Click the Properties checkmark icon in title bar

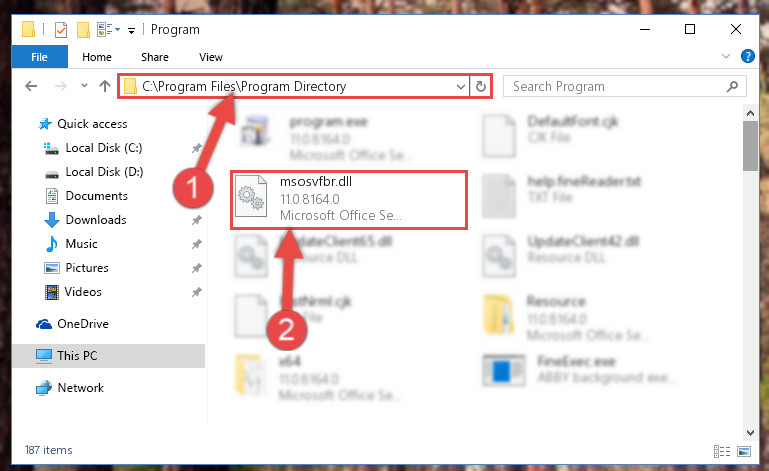point(61,30)
